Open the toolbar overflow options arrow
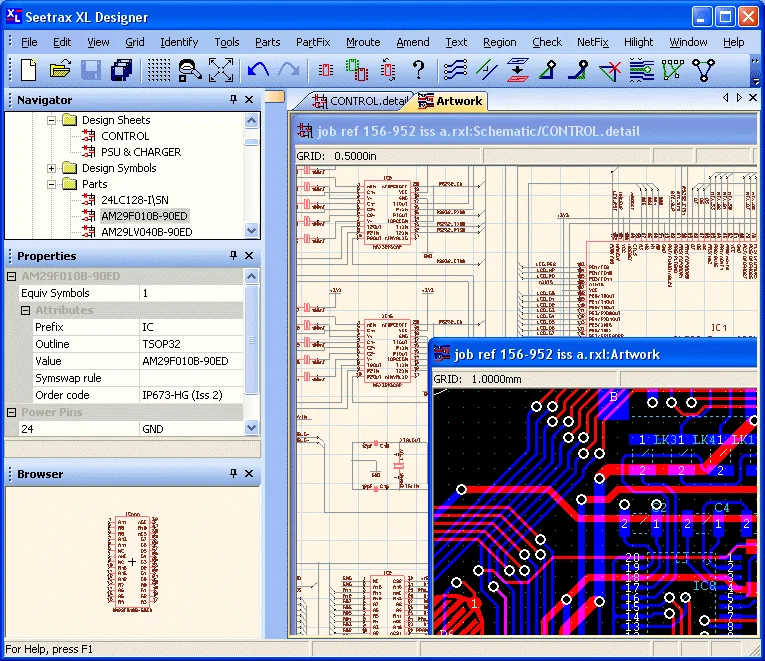This screenshot has height=661, width=765. point(755,81)
